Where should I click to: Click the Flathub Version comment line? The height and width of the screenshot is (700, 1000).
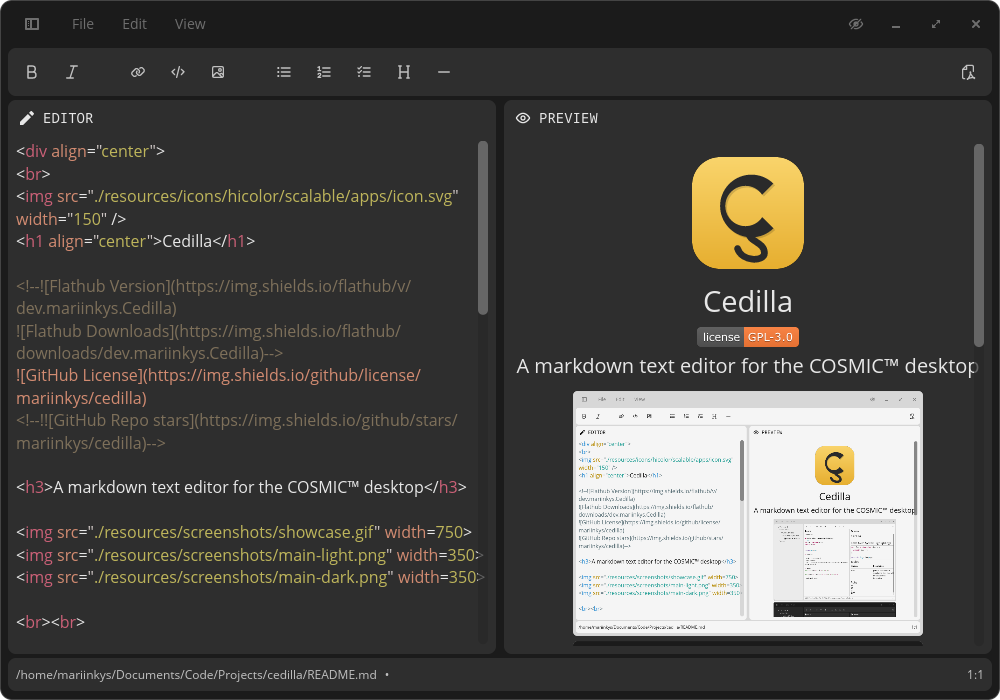pyautogui.click(x=214, y=297)
